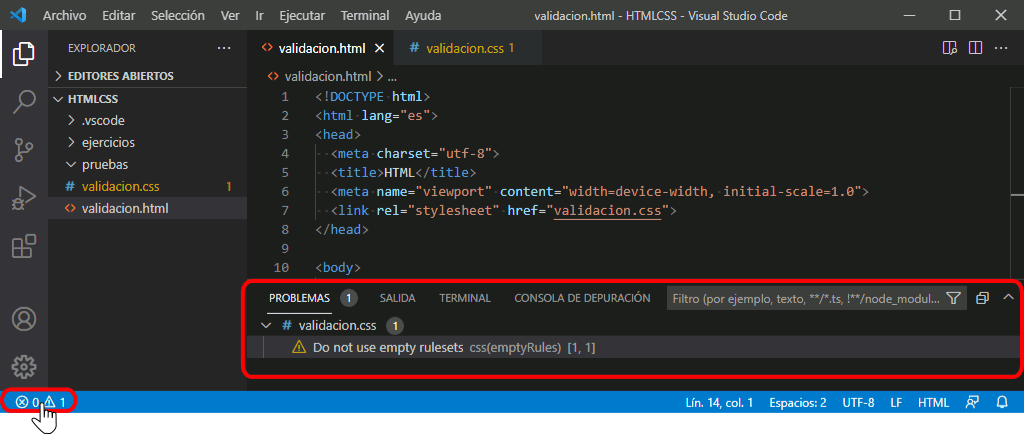Switch to the TERMINAL panel tab

(465, 298)
